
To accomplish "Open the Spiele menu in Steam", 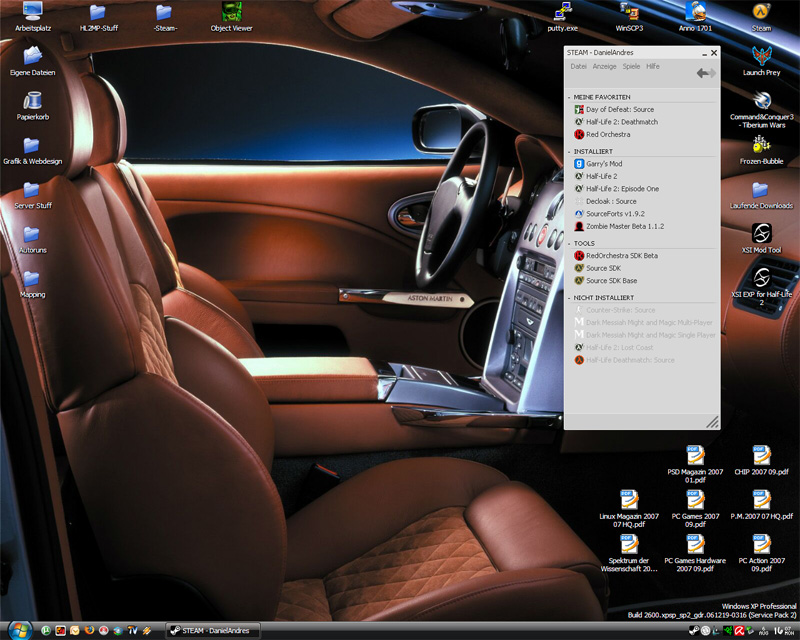I will (631, 66).
